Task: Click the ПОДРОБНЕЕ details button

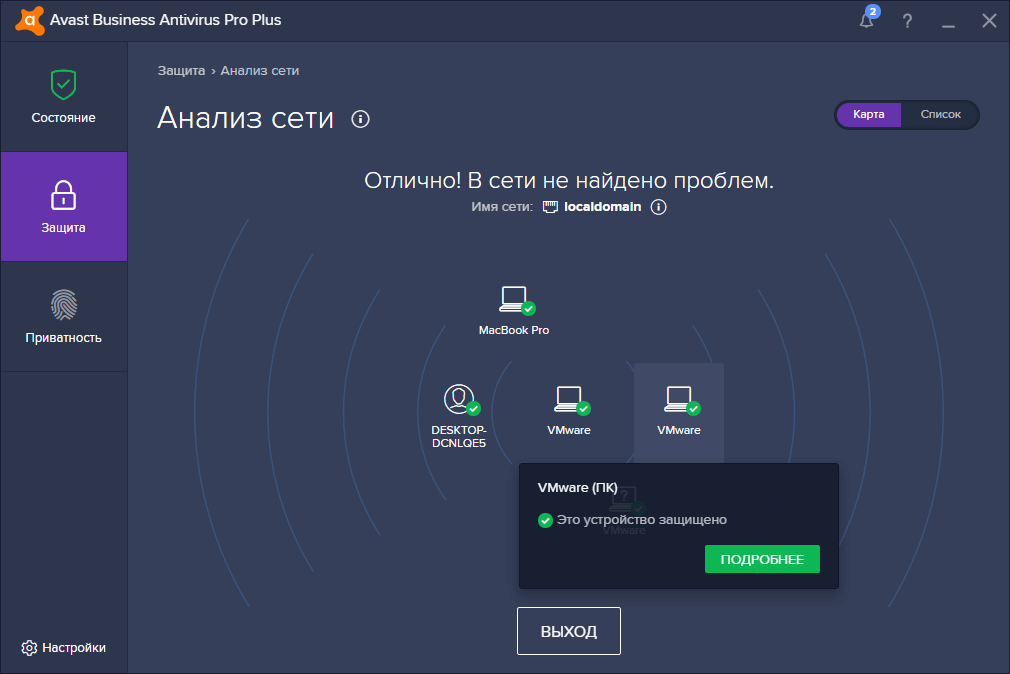Action: click(762, 559)
